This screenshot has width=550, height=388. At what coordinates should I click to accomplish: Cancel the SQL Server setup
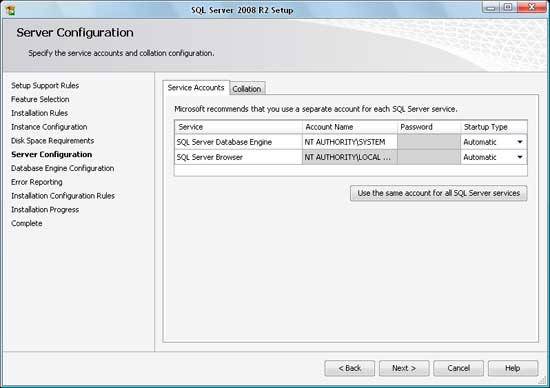[x=458, y=368]
